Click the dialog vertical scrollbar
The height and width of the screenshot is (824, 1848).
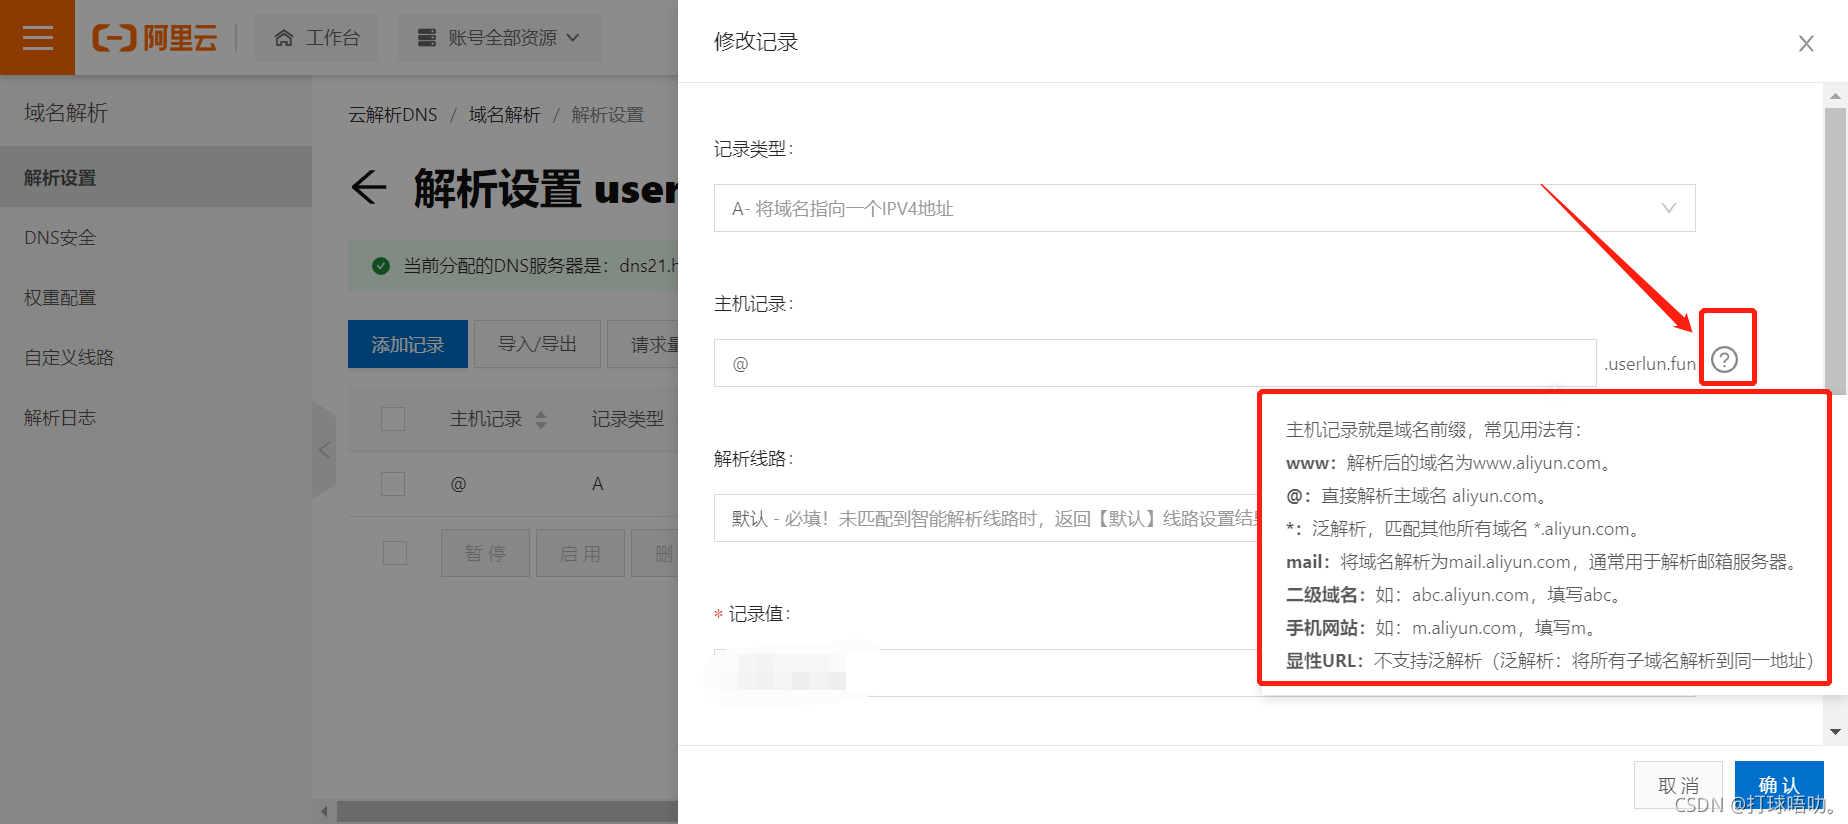[x=1835, y=250]
